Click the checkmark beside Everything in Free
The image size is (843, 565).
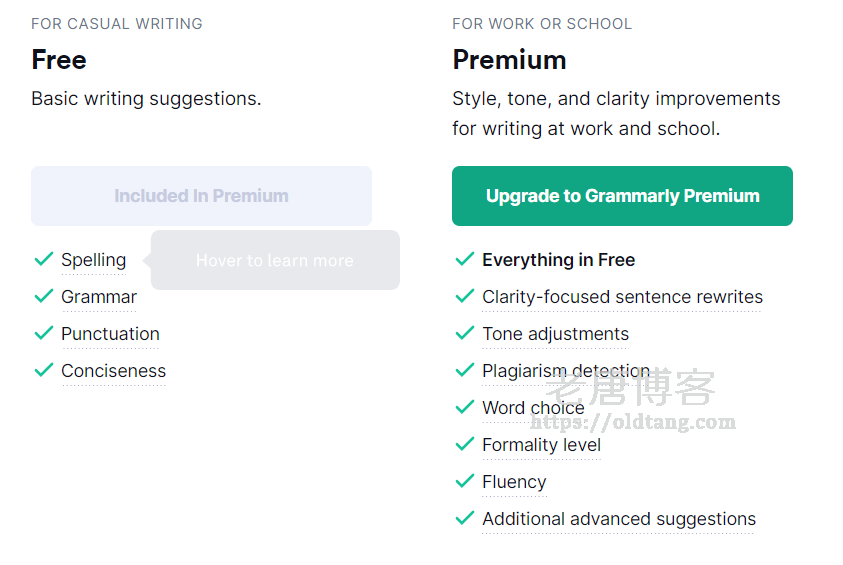tap(464, 259)
